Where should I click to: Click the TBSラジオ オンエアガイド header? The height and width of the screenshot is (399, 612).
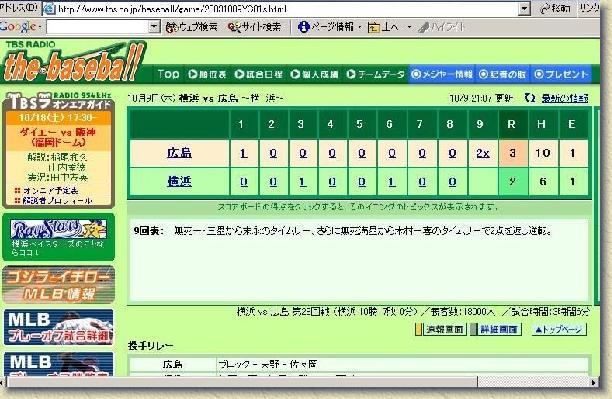(x=59, y=101)
